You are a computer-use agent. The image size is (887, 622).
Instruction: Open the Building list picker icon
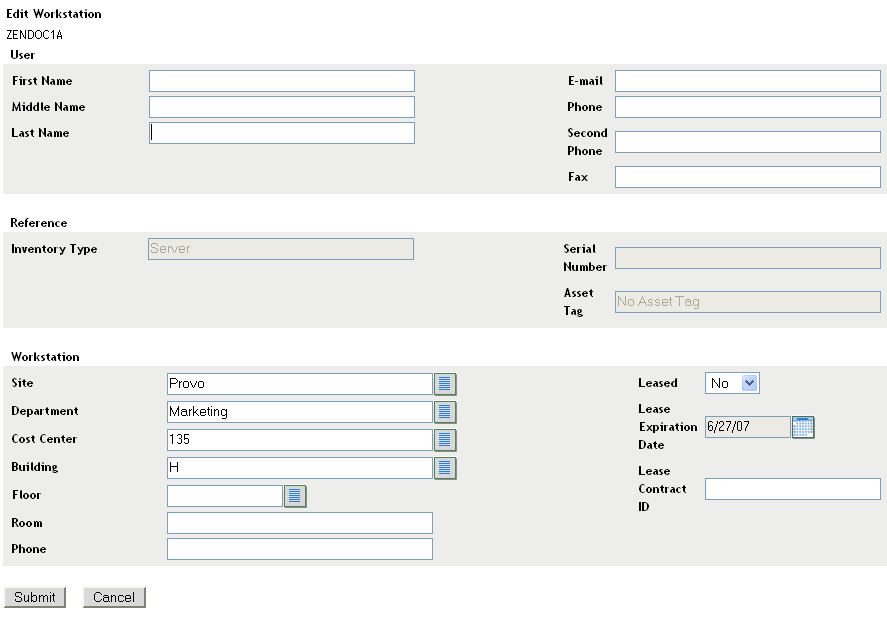pyautogui.click(x=445, y=468)
